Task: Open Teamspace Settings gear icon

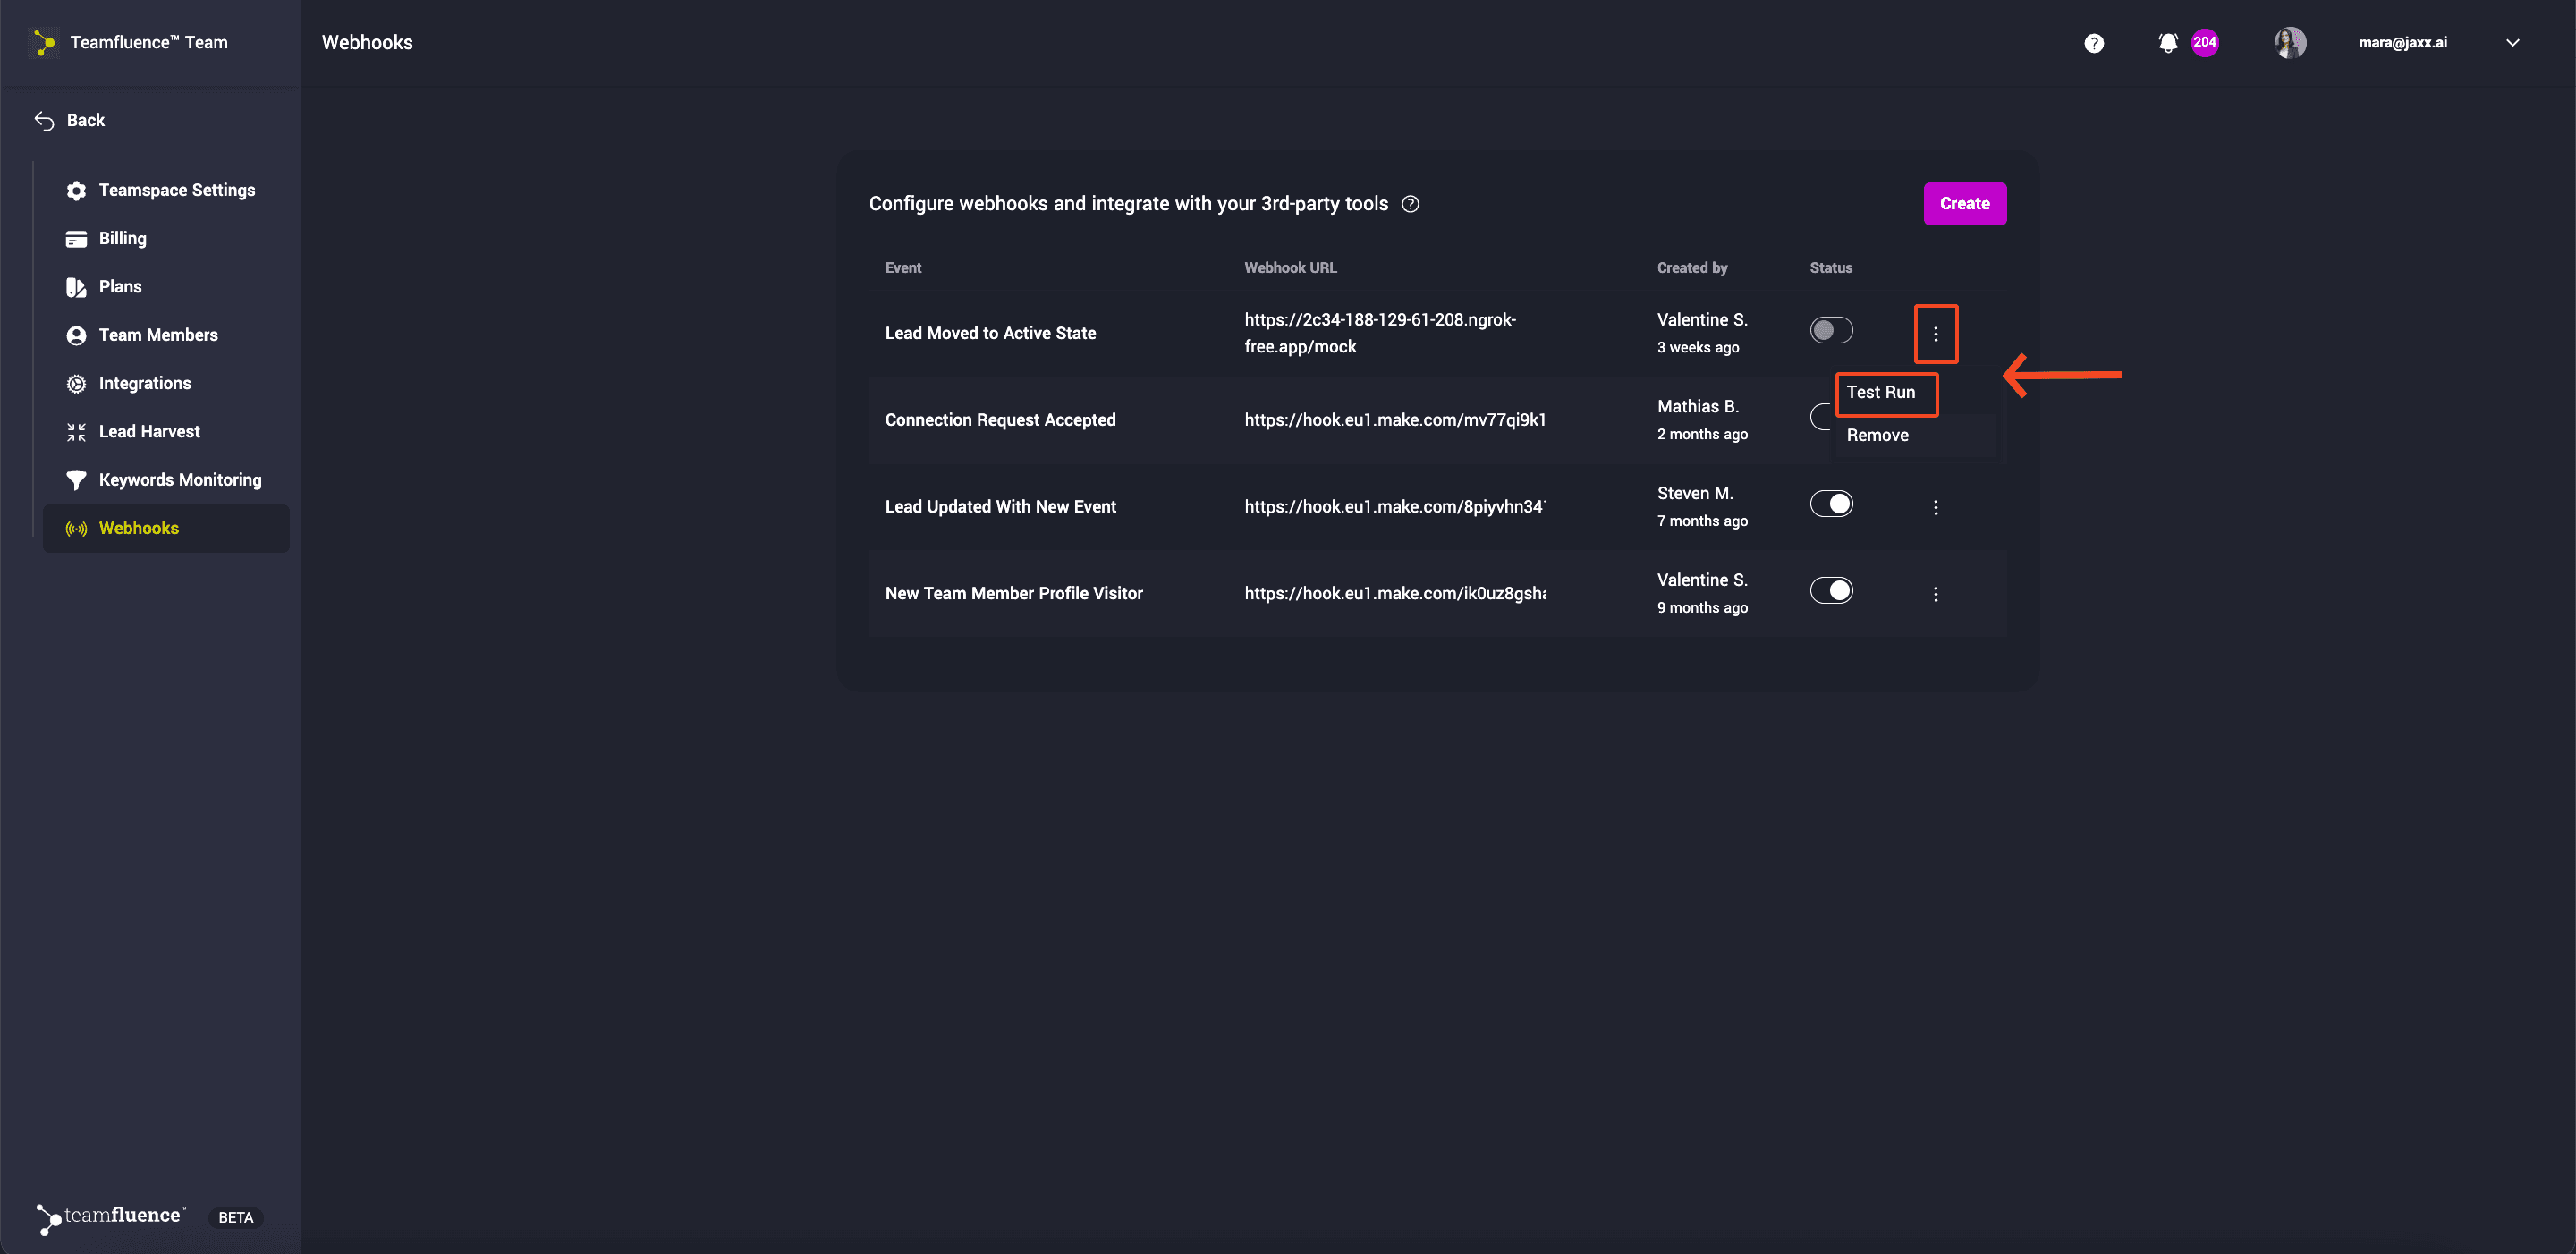Action: pyautogui.click(x=76, y=191)
